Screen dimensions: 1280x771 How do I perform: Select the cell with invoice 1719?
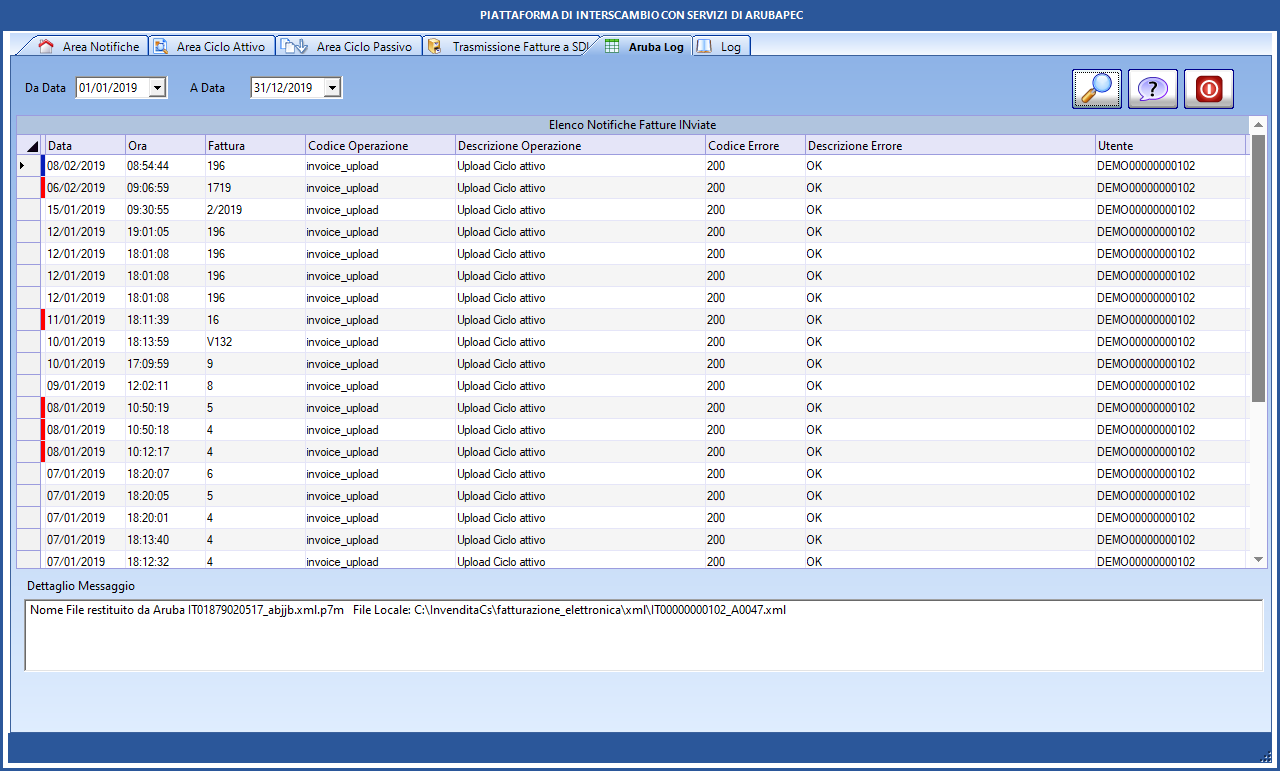(255, 188)
